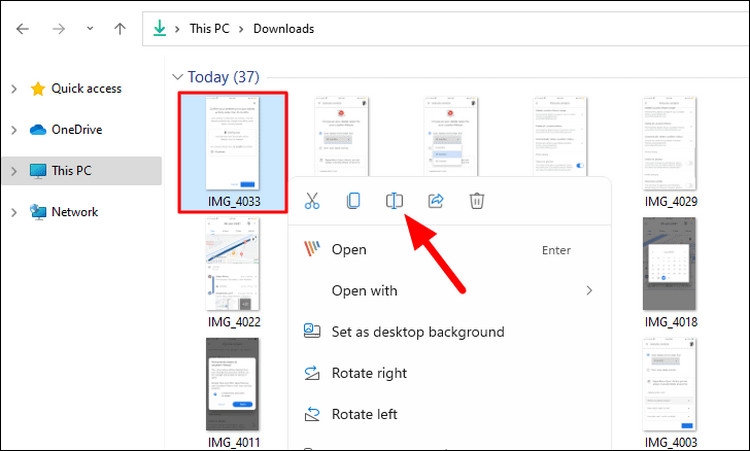Click the IMG_4033 file name
This screenshot has height=451, width=750.
pyautogui.click(x=234, y=201)
